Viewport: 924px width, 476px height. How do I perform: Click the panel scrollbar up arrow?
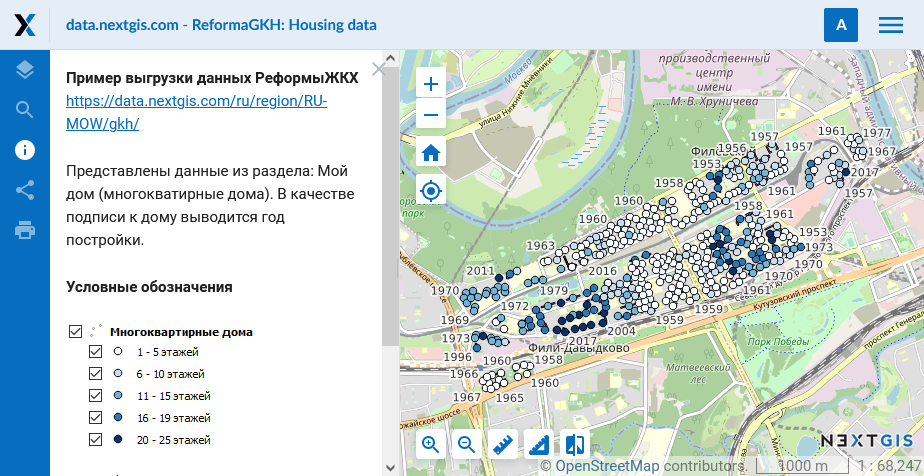coord(390,57)
